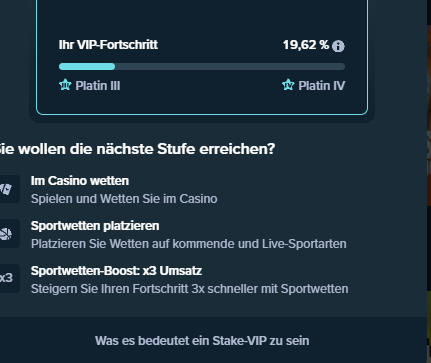431x363 pixels.
Task: Select 'Im Casino wetten' heading
Action: (80, 181)
